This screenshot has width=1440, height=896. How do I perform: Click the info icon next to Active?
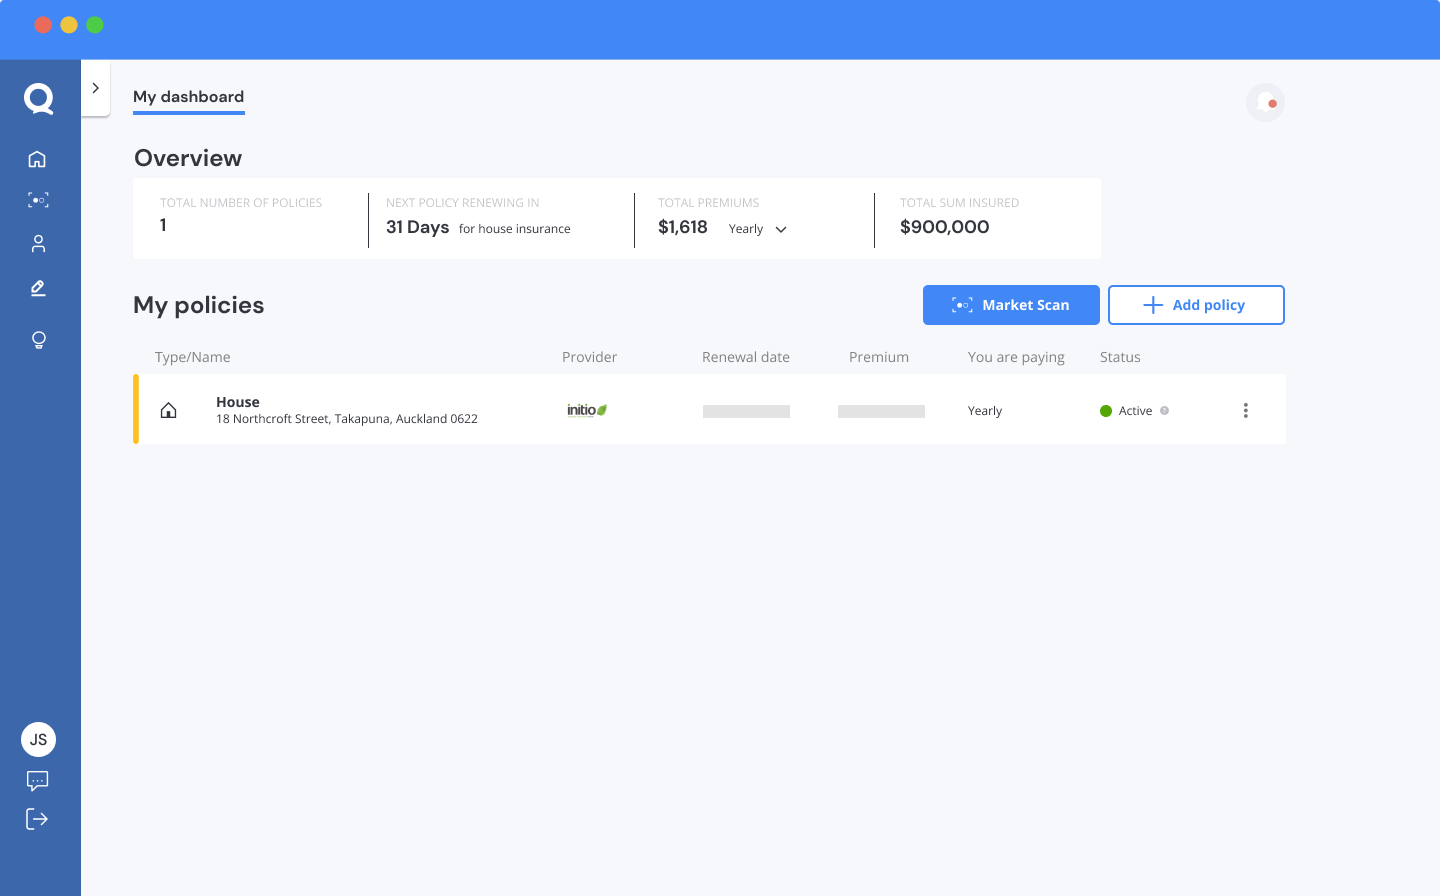click(x=1164, y=410)
